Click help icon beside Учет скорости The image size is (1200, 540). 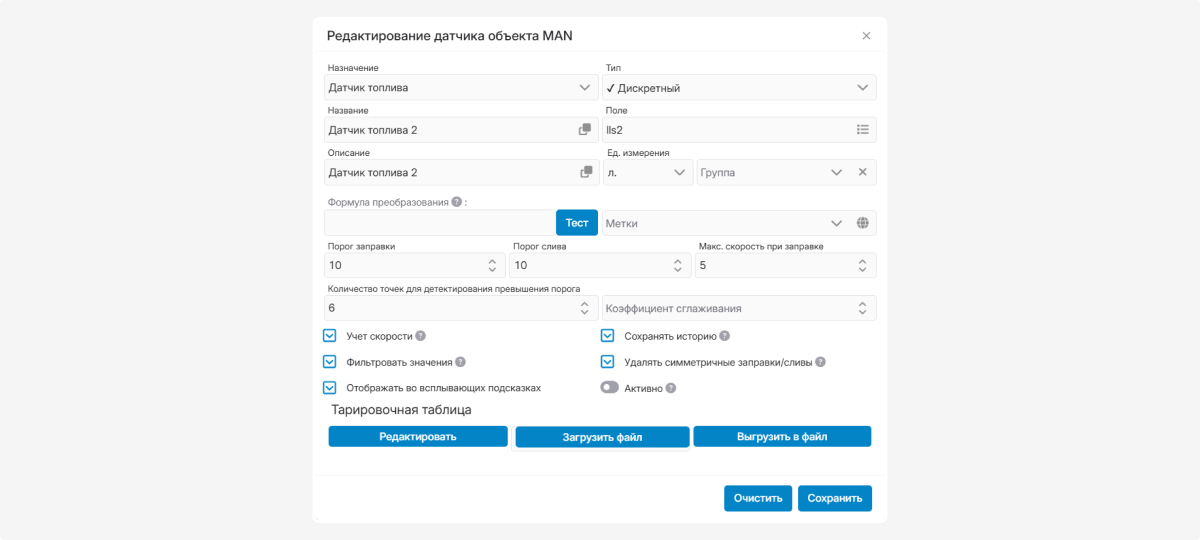(x=421, y=337)
